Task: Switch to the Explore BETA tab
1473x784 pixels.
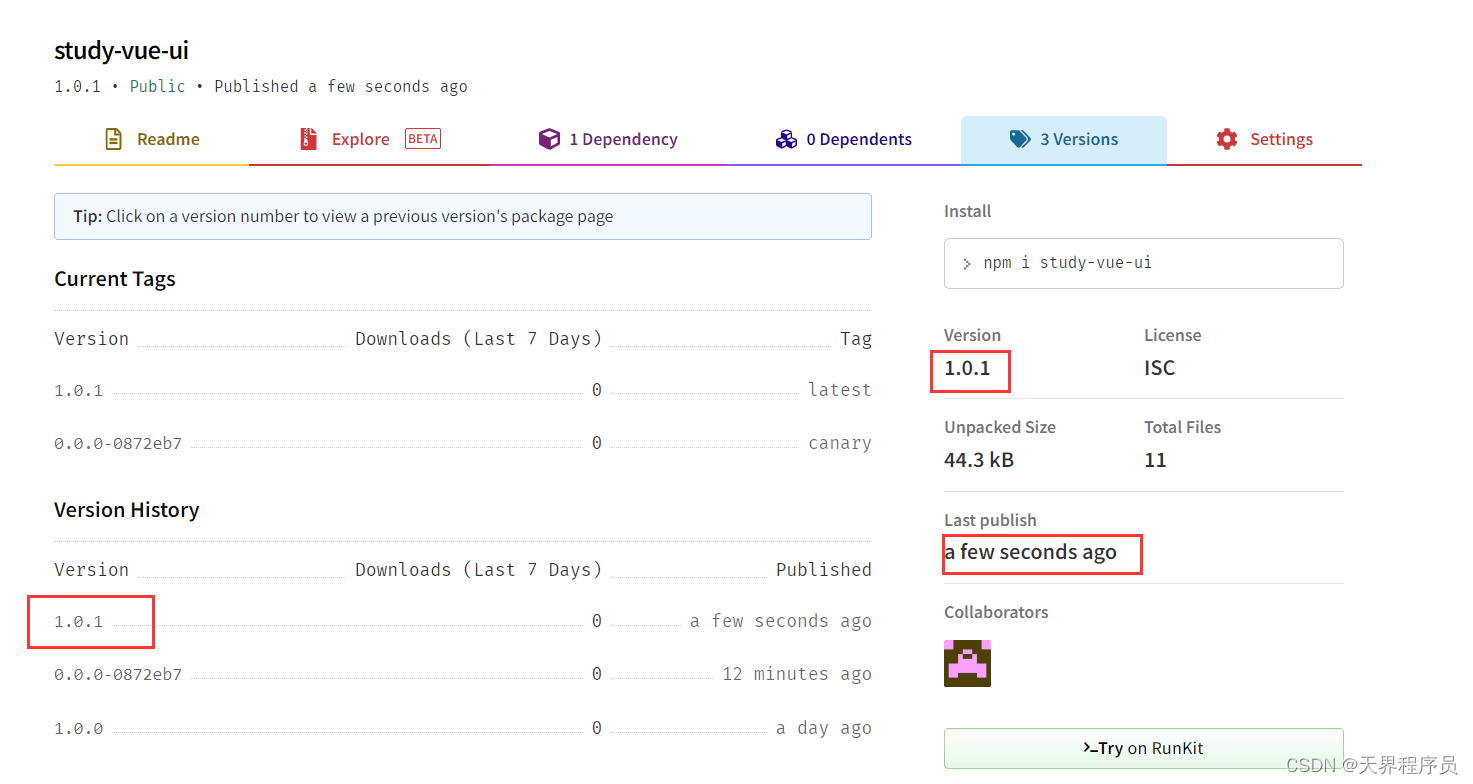Action: click(x=370, y=140)
